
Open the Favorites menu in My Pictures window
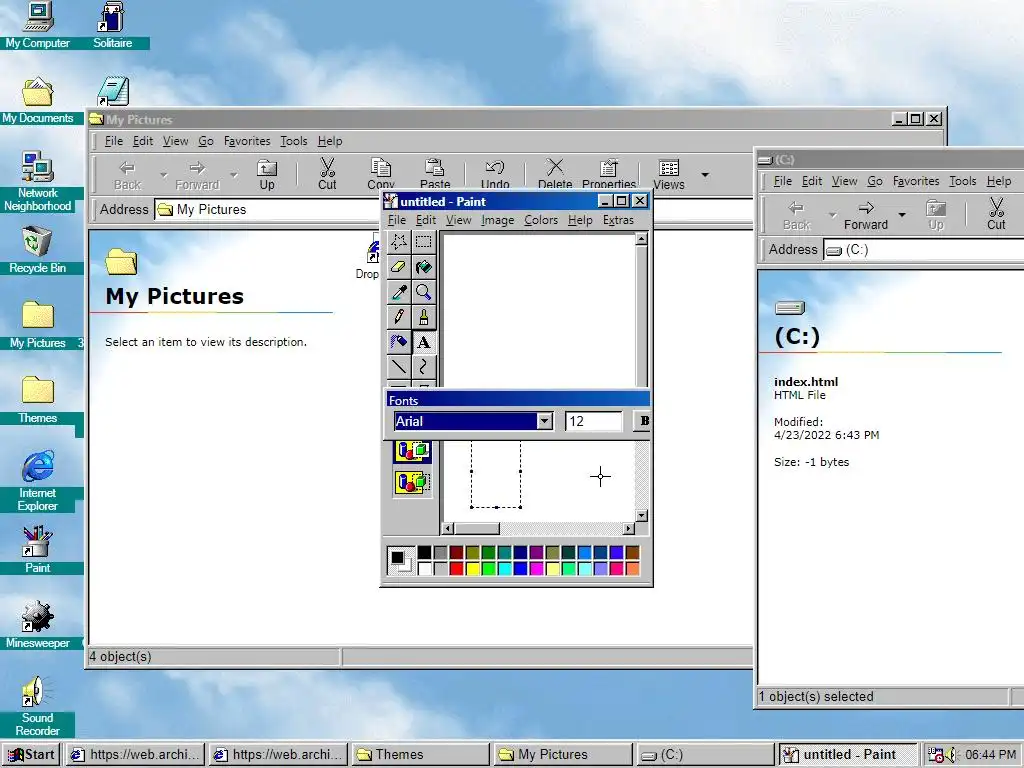pyautogui.click(x=247, y=141)
